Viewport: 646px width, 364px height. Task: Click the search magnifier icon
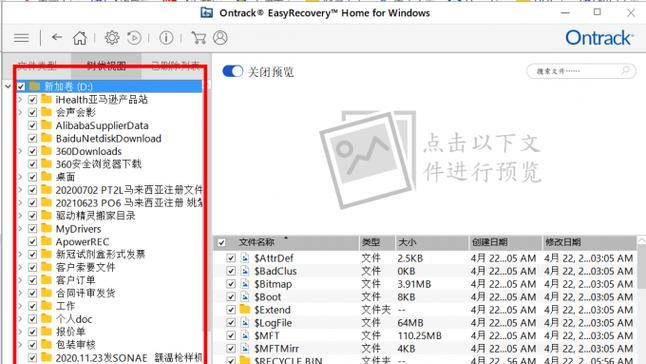pyautogui.click(x=625, y=71)
